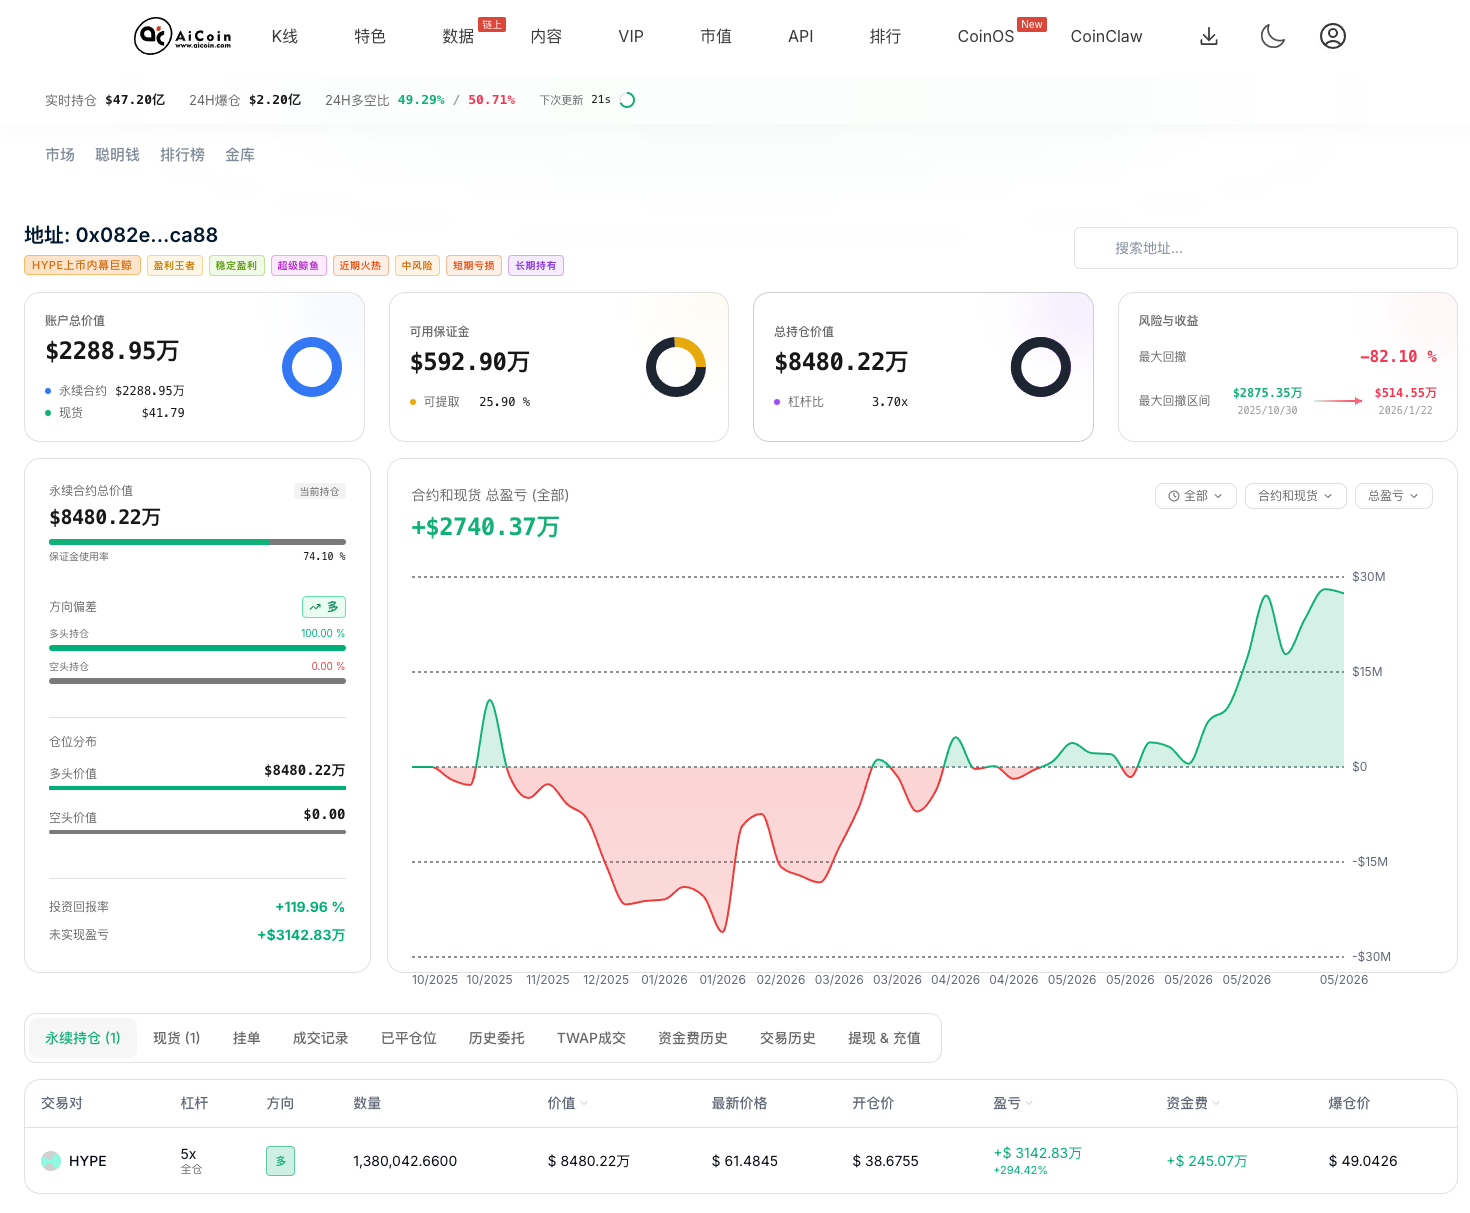Click the green long direction badge in HYPE row

(280, 1161)
